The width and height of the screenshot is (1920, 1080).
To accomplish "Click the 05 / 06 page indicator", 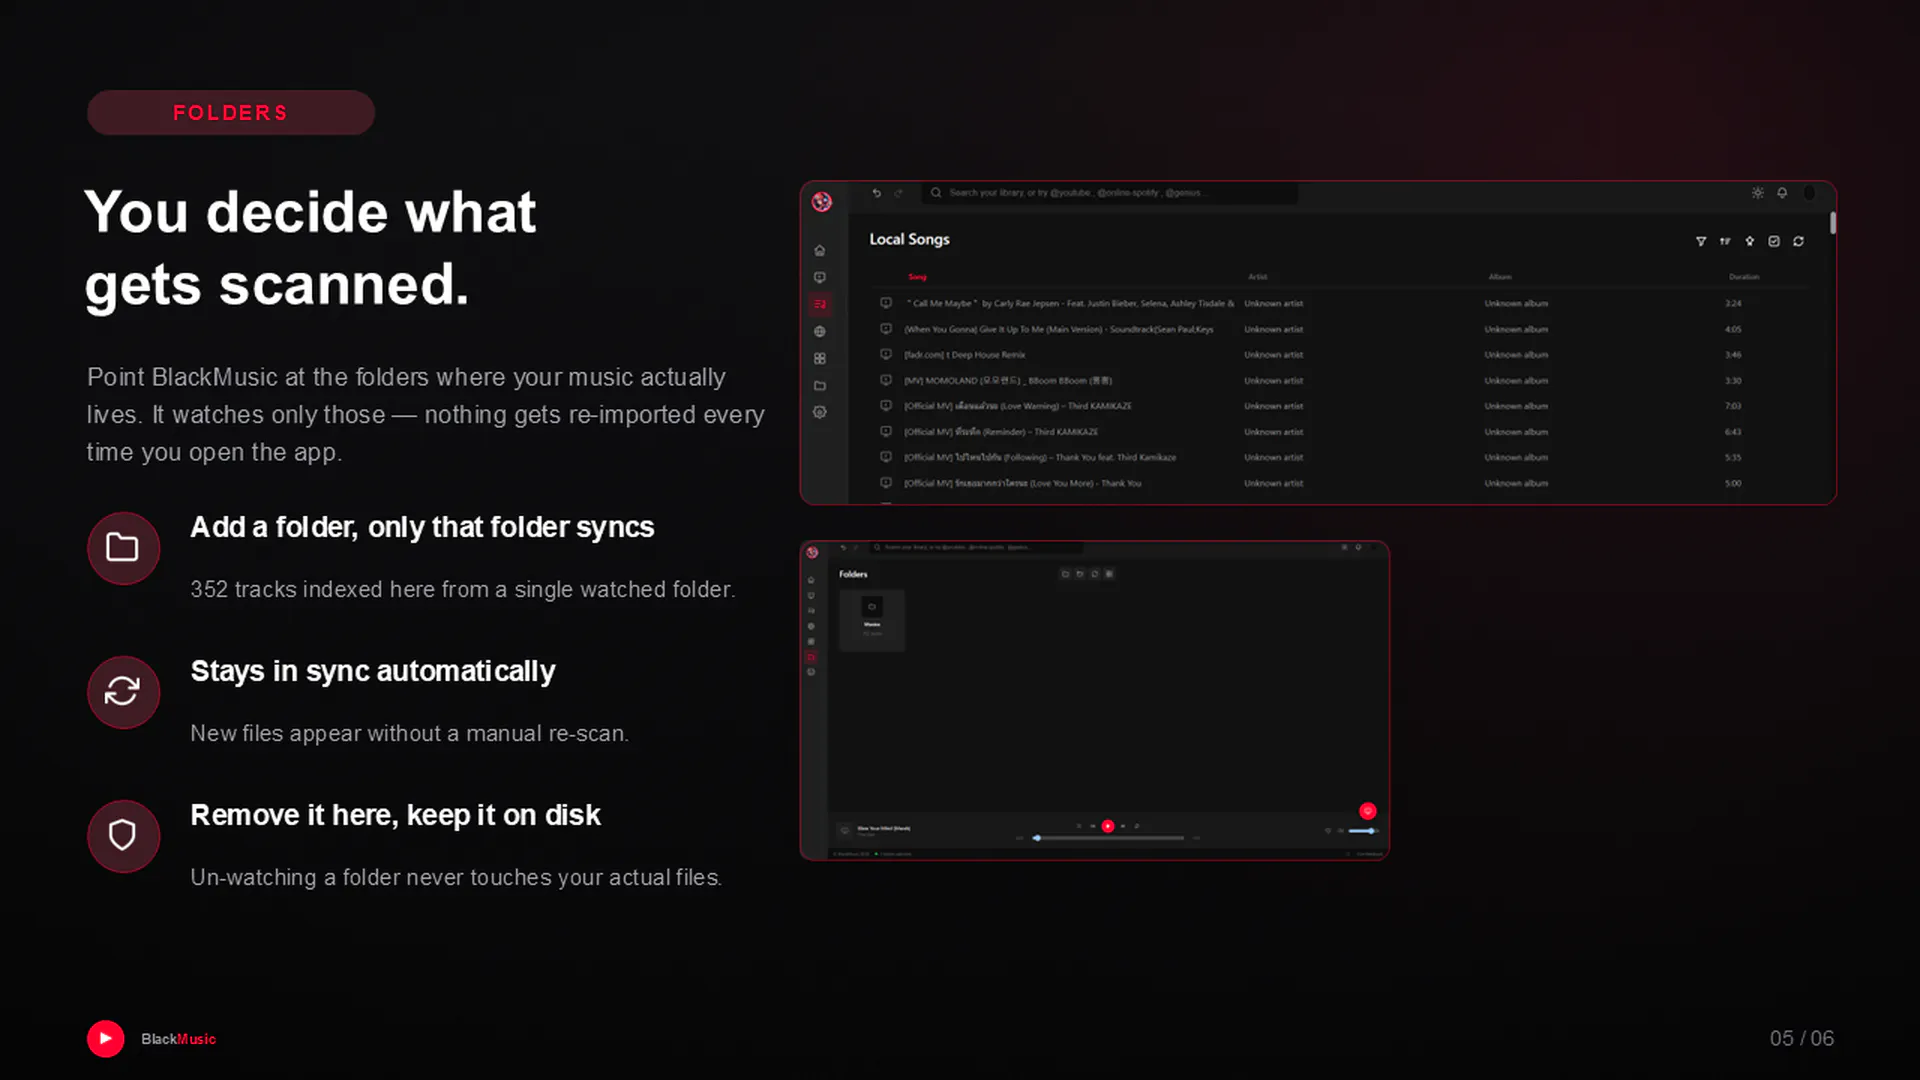I will (1802, 1039).
